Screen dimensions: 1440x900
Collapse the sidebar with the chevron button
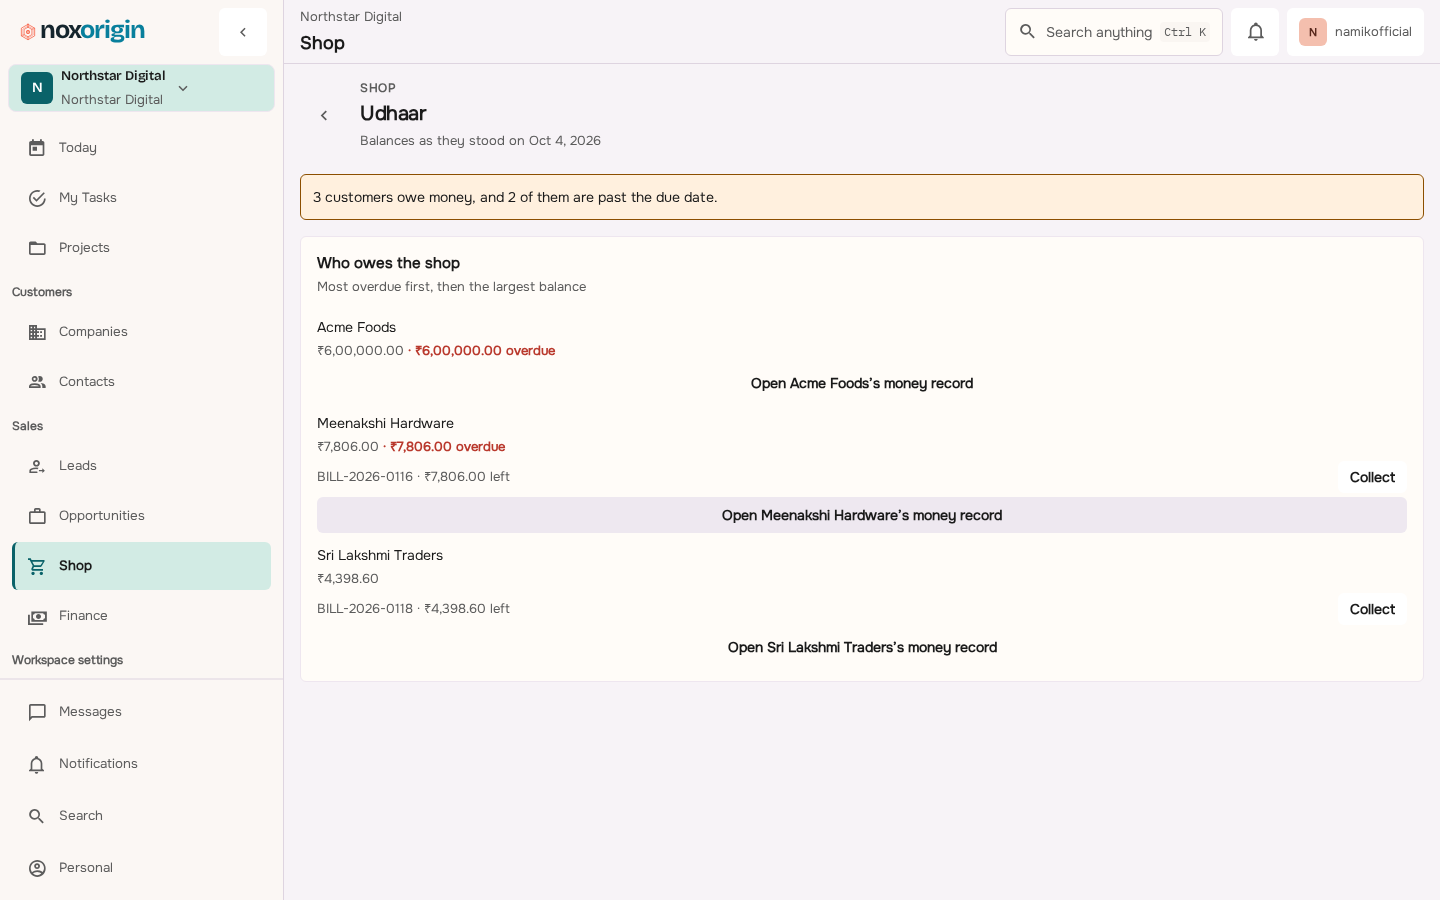point(243,32)
